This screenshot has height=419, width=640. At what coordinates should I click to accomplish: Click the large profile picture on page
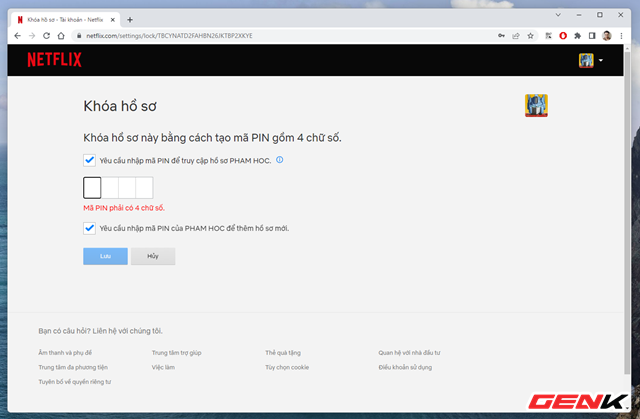536,105
